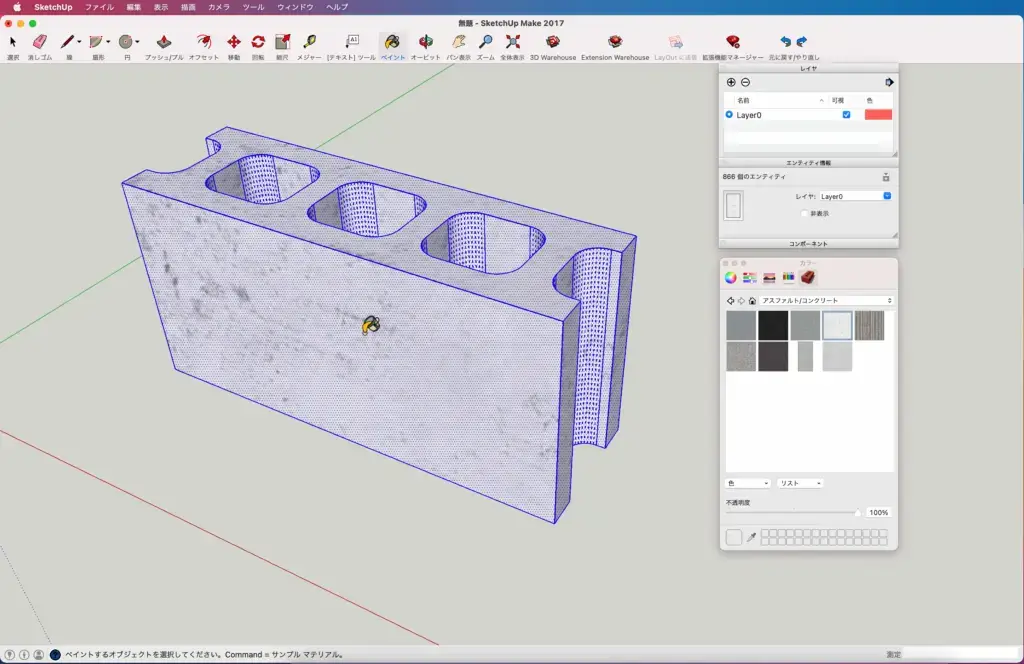Viewport: 1024px width, 664px height.
Task: Select the Circle tool in toolbar
Action: 125,42
